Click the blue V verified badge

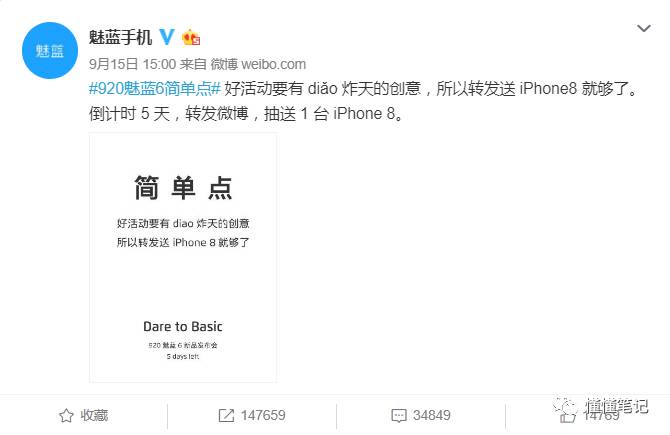tap(167, 37)
